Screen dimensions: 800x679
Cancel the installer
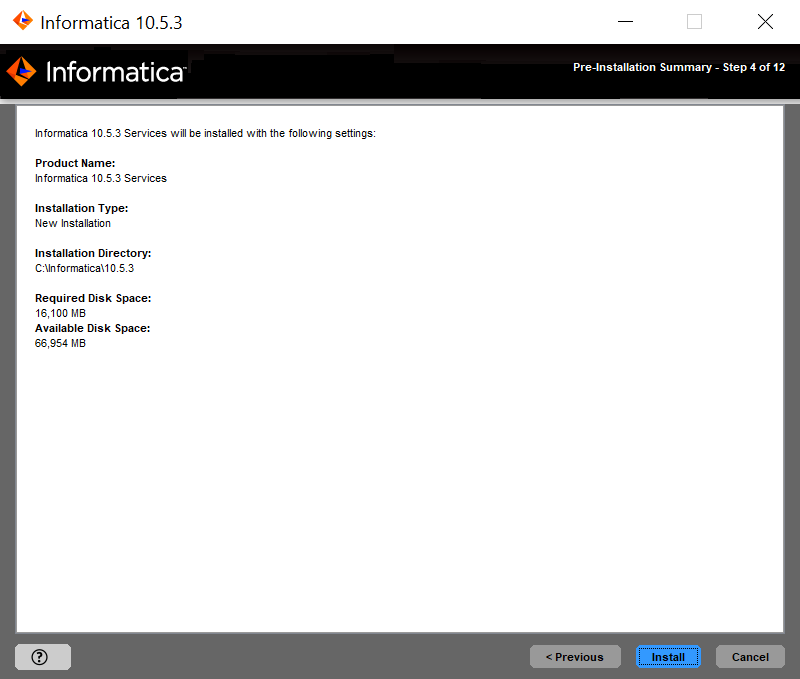[750, 657]
